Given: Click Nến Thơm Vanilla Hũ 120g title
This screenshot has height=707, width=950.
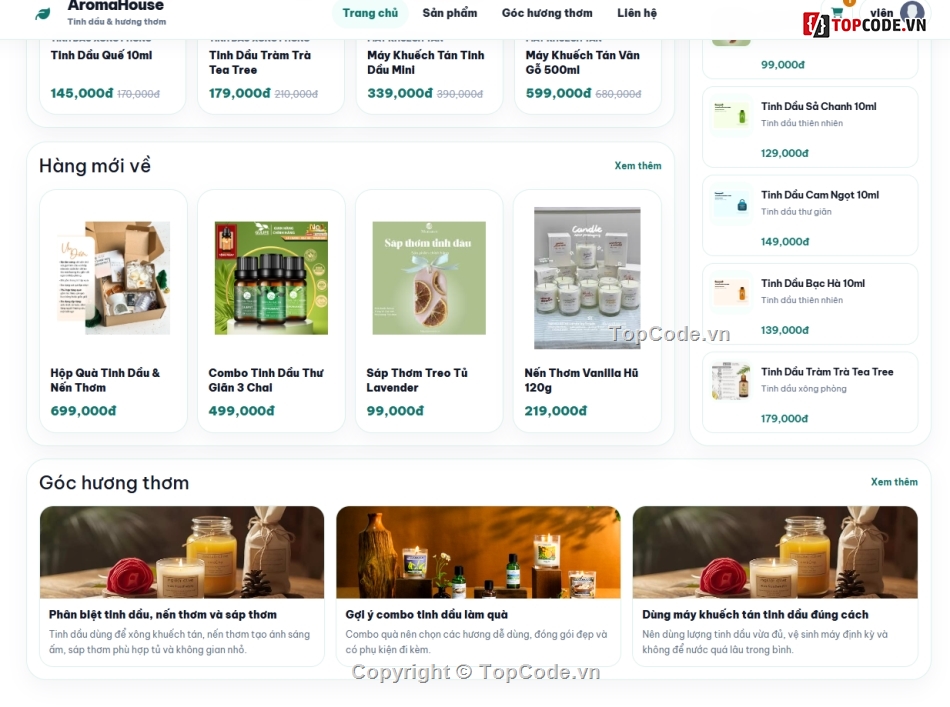Looking at the screenshot, I should 581,380.
